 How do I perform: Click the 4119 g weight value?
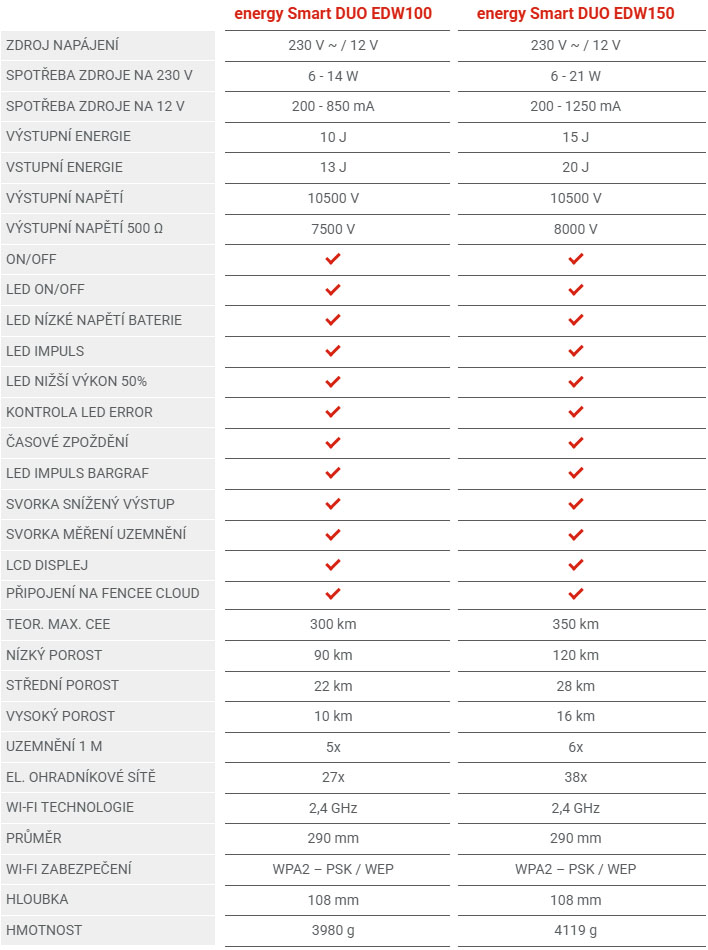coord(575,930)
